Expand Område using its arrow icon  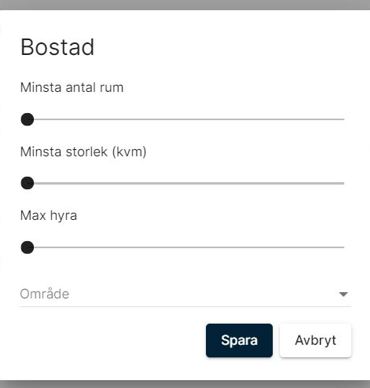[x=343, y=294]
